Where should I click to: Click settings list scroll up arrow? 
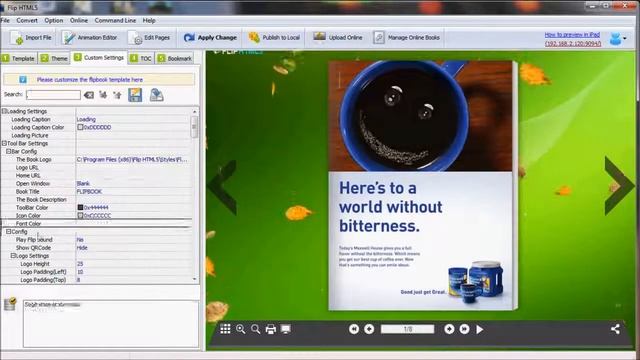click(x=195, y=111)
